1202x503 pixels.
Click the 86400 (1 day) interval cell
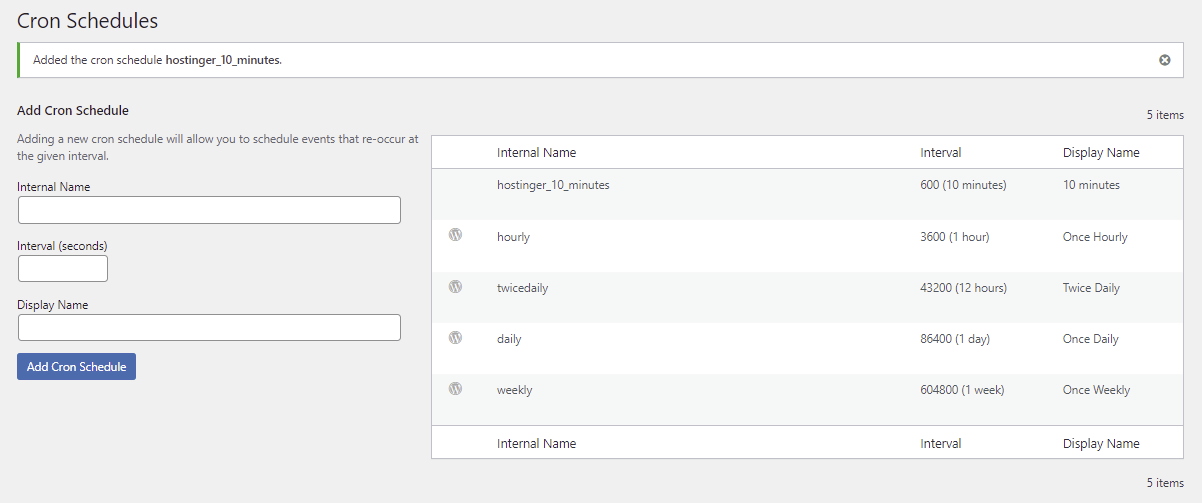954,339
